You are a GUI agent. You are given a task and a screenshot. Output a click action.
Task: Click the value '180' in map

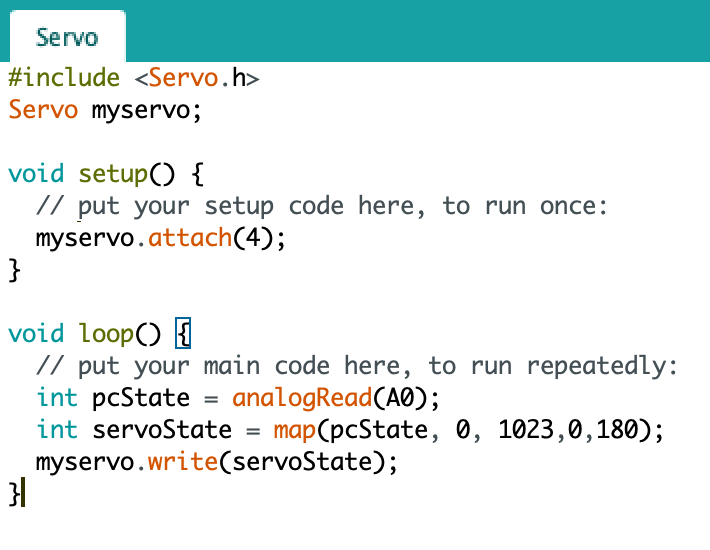(x=617, y=430)
